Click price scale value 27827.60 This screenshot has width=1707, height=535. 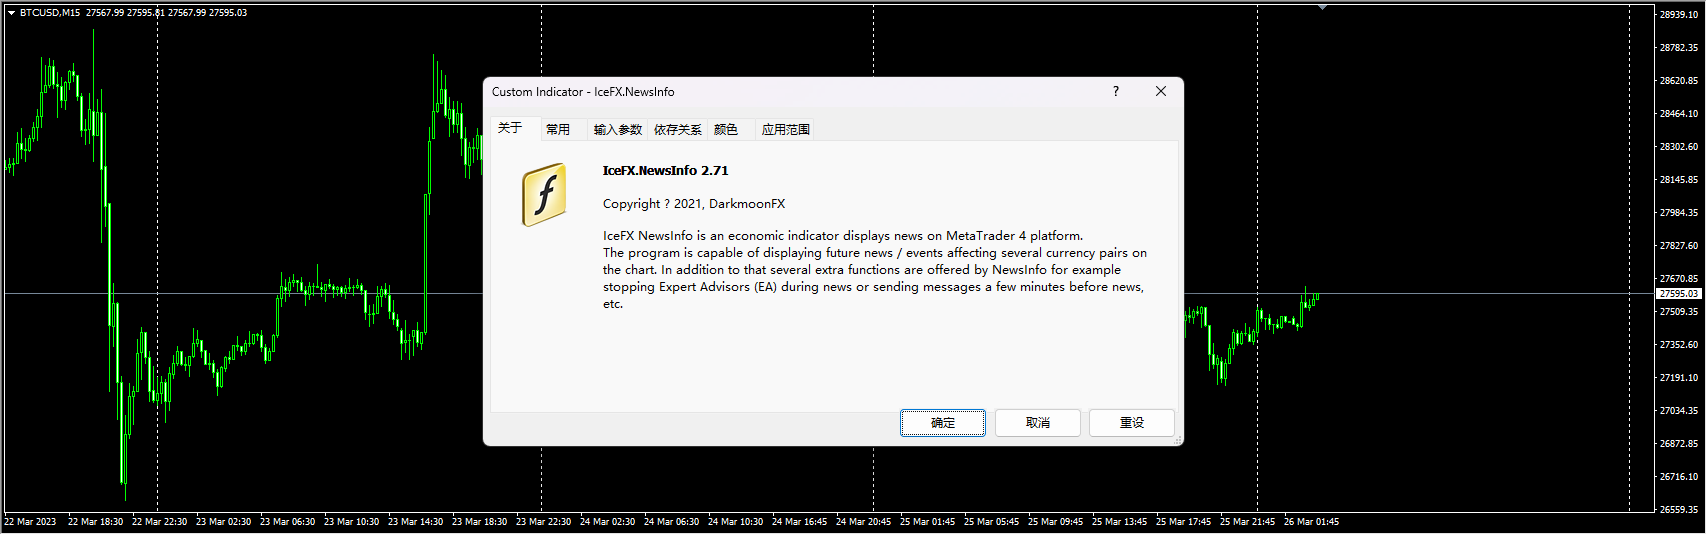tap(1679, 246)
